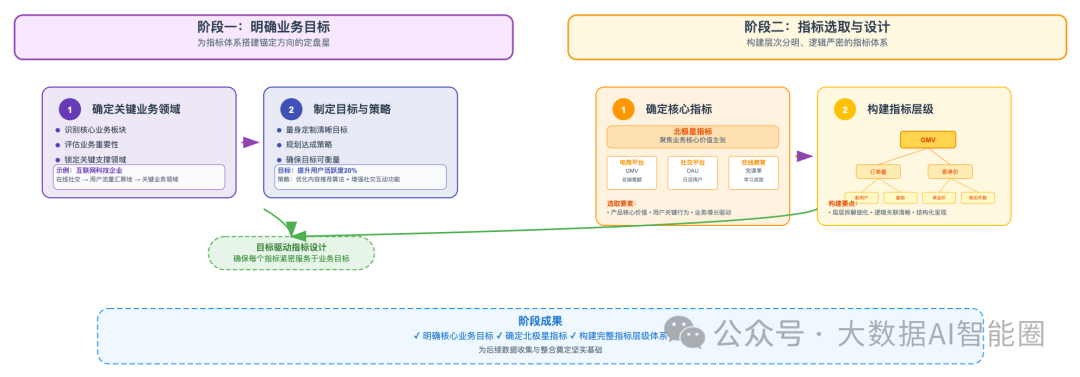Screen dimensions: 1080x377
Task: Click the 北极星指标 banner title
Action: [692, 132]
